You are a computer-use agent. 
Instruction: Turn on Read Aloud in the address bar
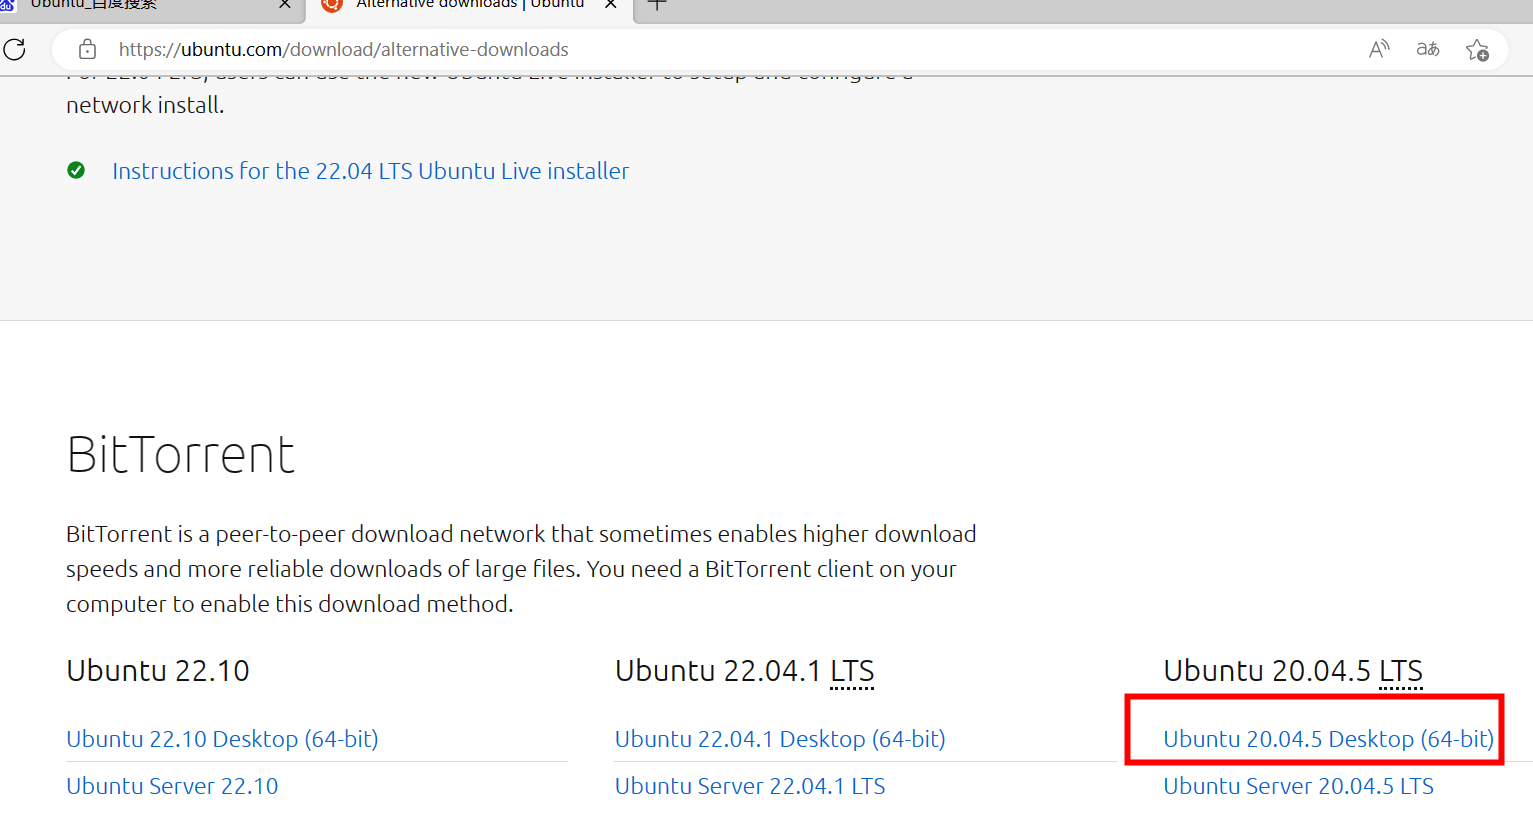(x=1379, y=49)
